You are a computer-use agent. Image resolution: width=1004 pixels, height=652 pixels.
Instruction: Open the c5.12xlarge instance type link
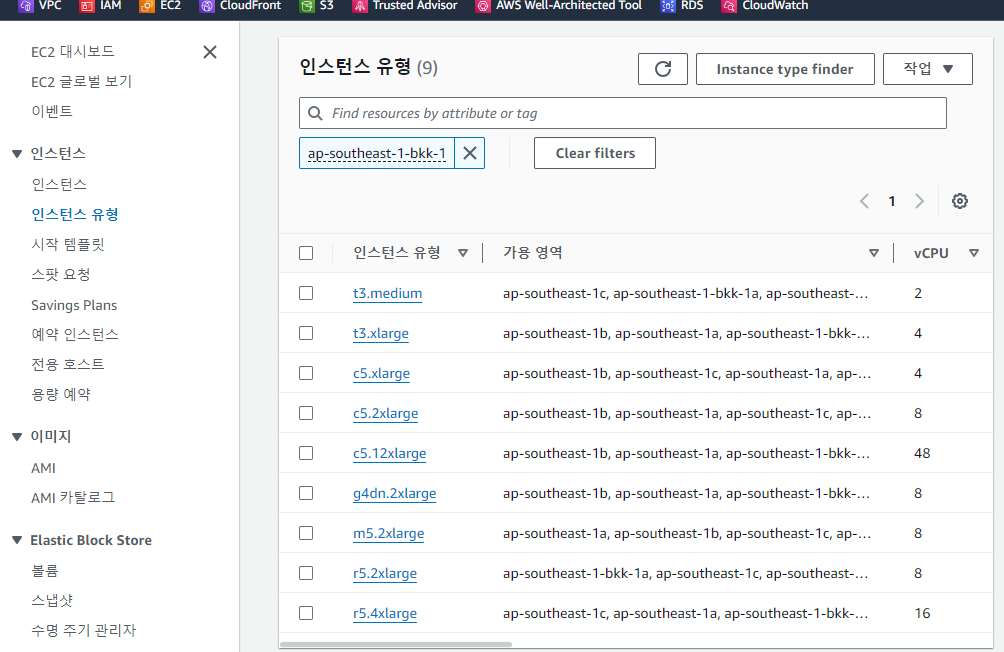[389, 453]
